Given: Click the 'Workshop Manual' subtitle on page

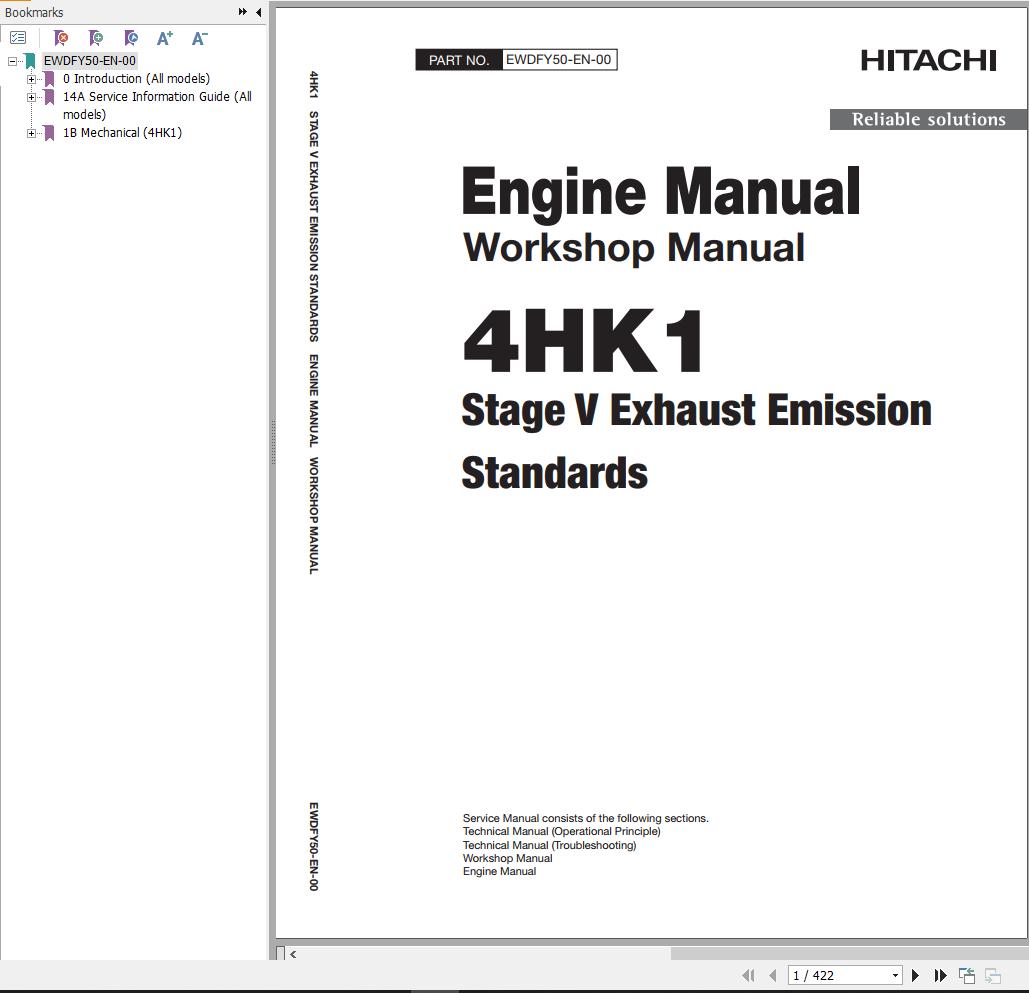Looking at the screenshot, I should click(634, 247).
